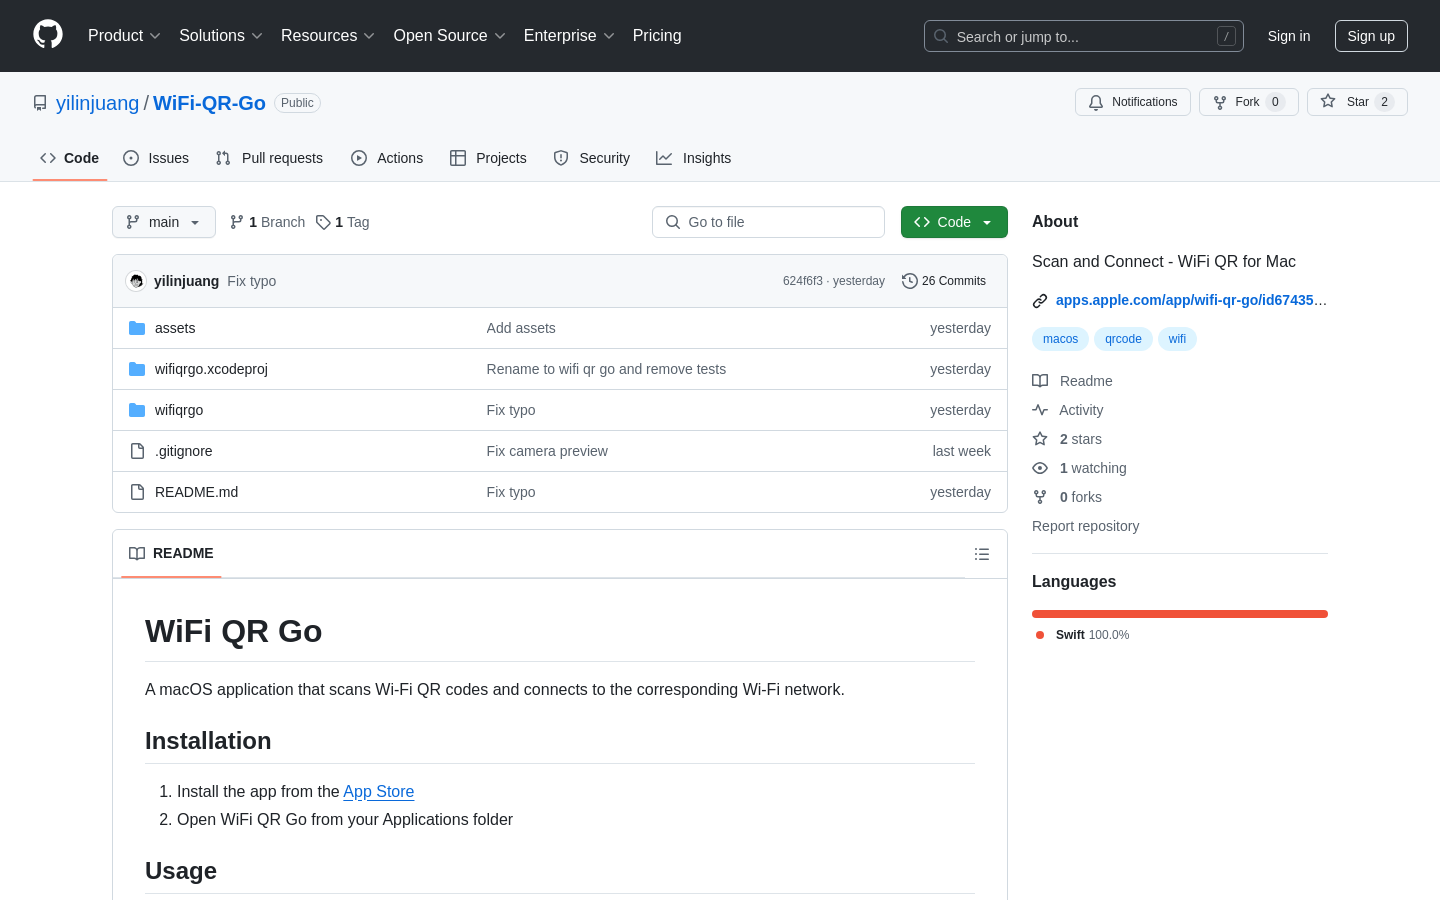Image resolution: width=1440 pixels, height=900 pixels.
Task: Click the assets folder icon
Action: click(137, 328)
